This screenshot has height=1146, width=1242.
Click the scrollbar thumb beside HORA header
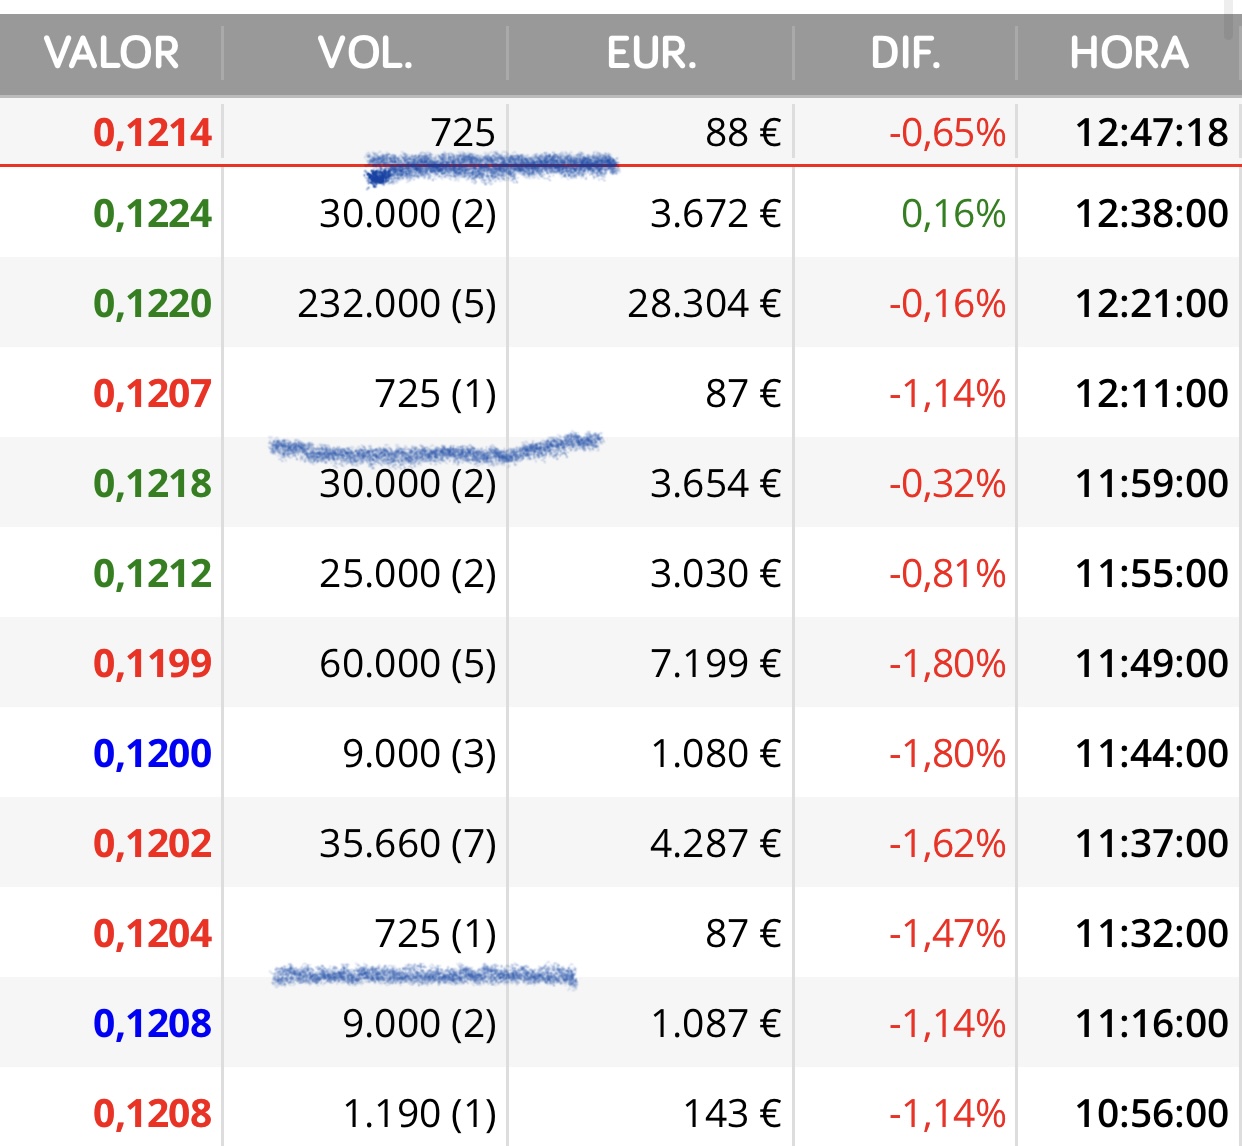(1230, 19)
